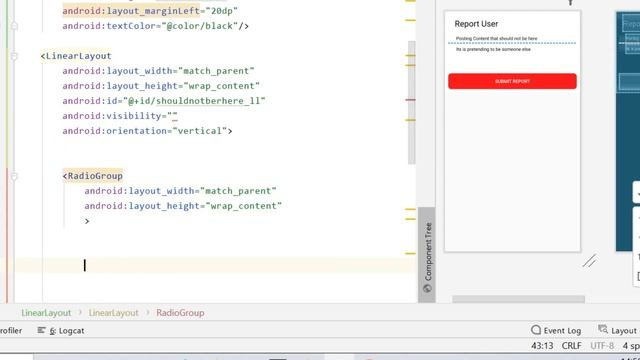Select second LinearLayout breadcrumb
The height and width of the screenshot is (360, 640).
pyautogui.click(x=113, y=313)
